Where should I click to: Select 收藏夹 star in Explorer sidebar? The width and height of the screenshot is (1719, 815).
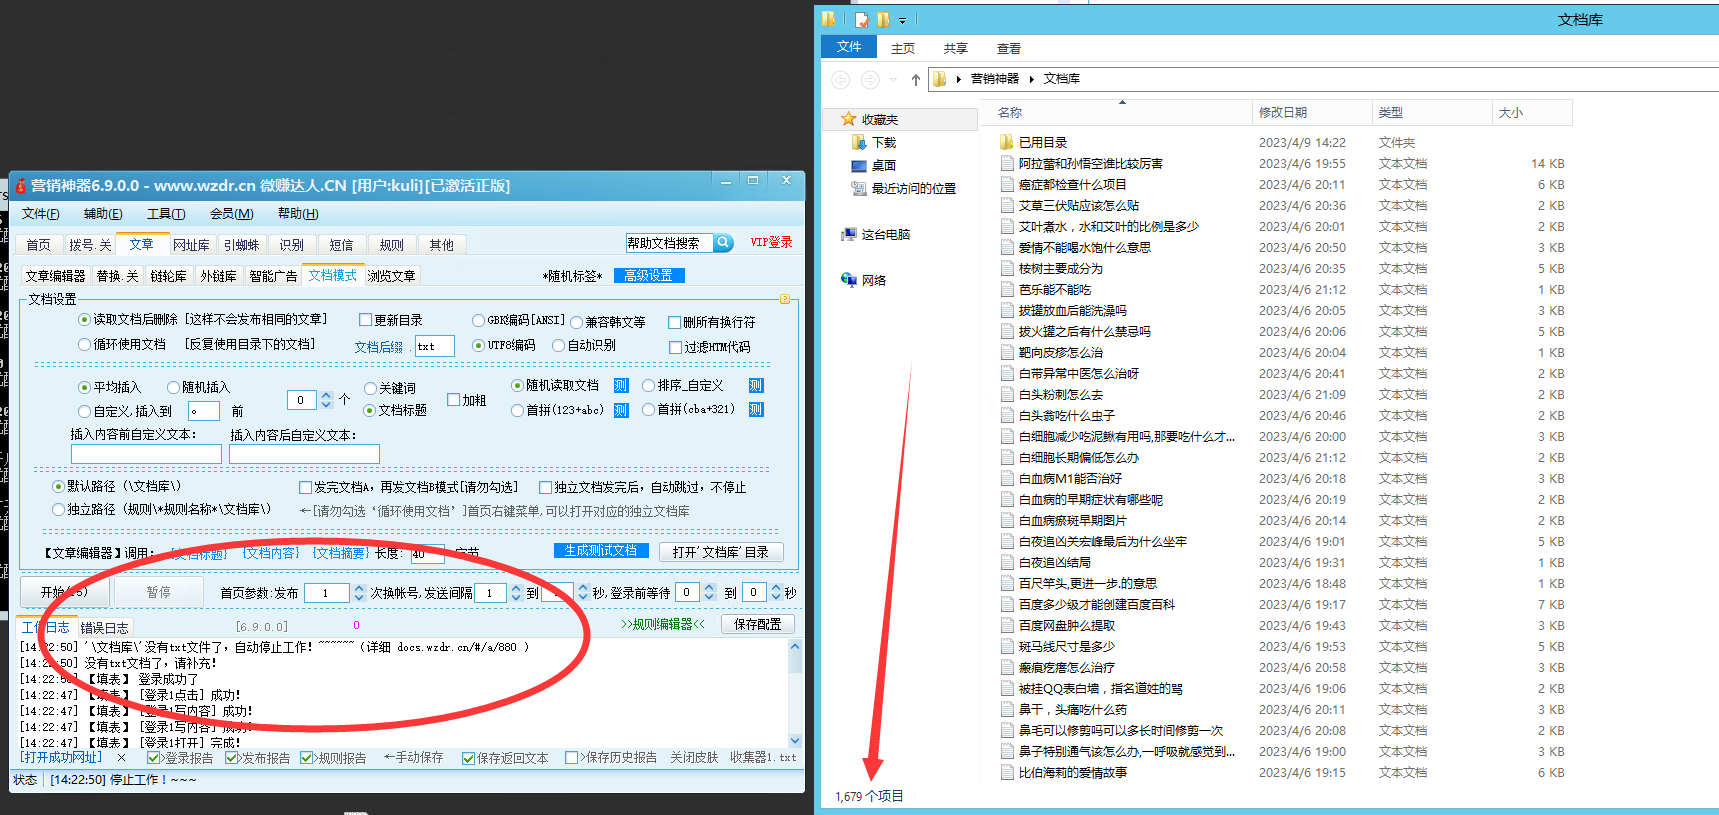[x=849, y=119]
